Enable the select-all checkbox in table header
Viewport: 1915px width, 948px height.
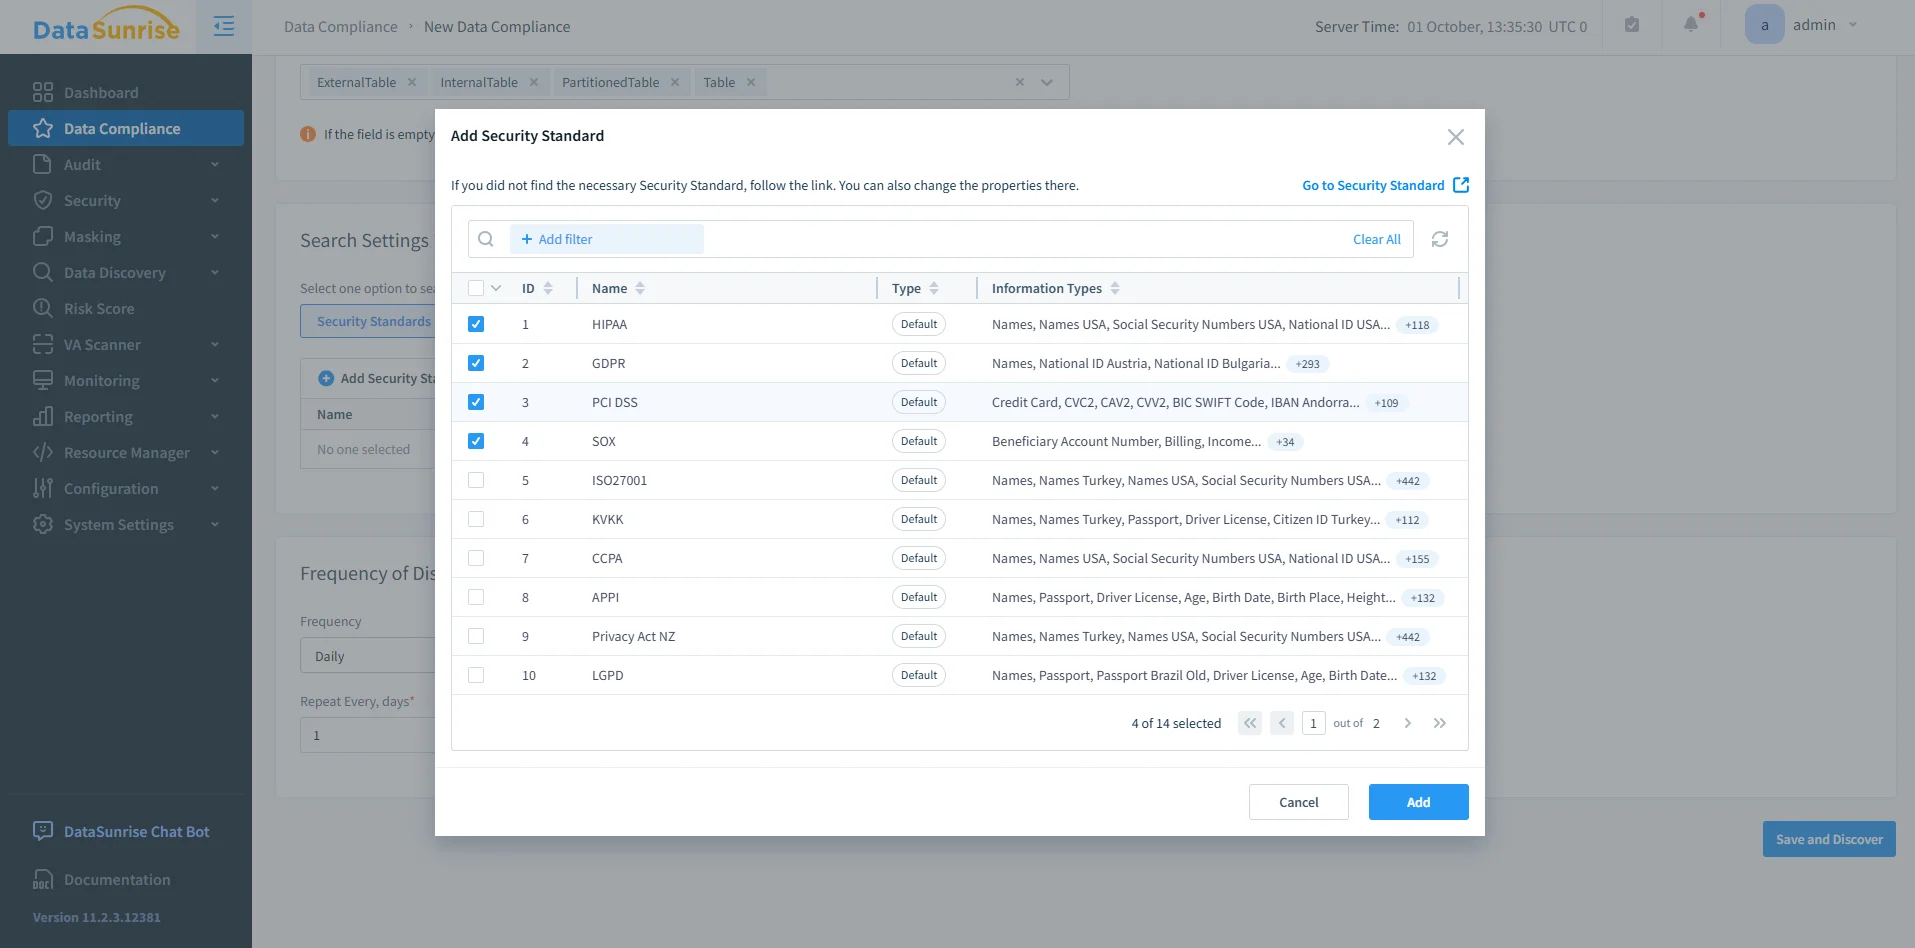[x=476, y=287]
